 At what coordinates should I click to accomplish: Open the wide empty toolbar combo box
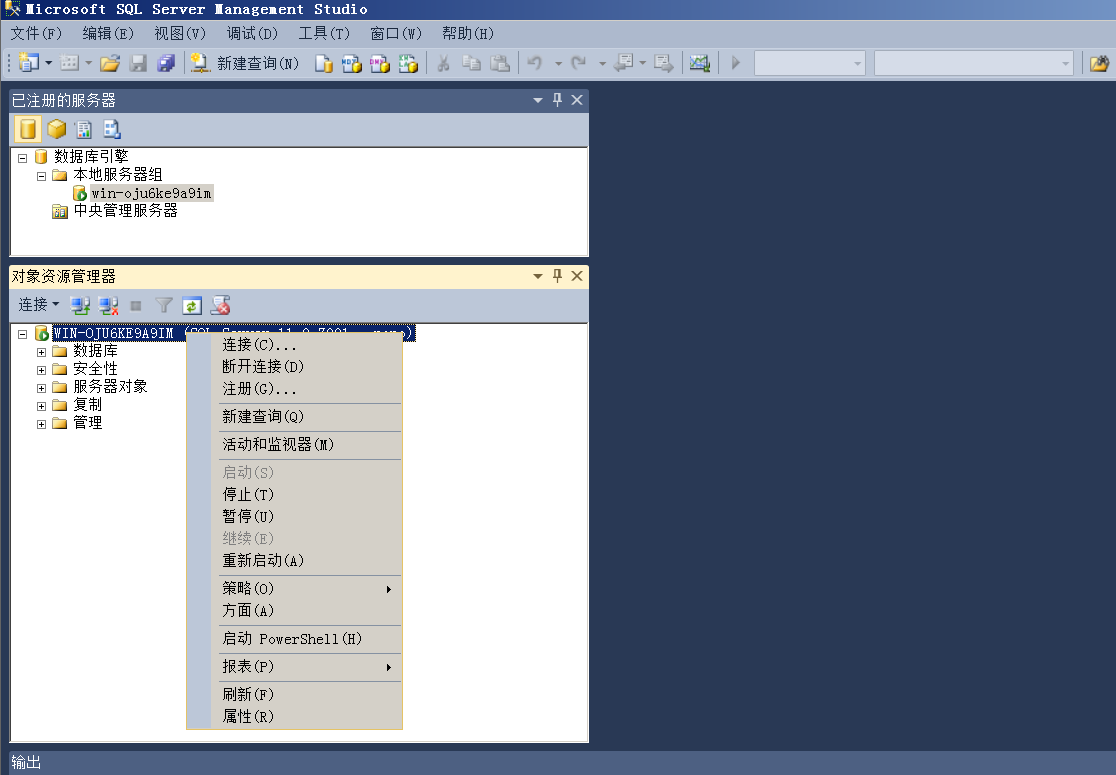pyautogui.click(x=974, y=63)
